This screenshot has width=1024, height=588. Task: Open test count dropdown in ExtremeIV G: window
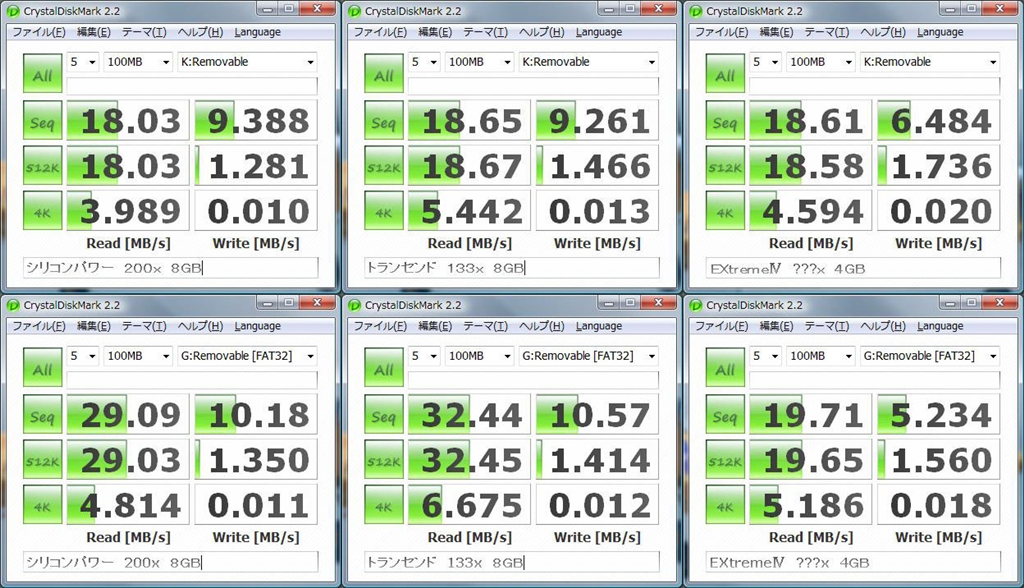pos(765,356)
